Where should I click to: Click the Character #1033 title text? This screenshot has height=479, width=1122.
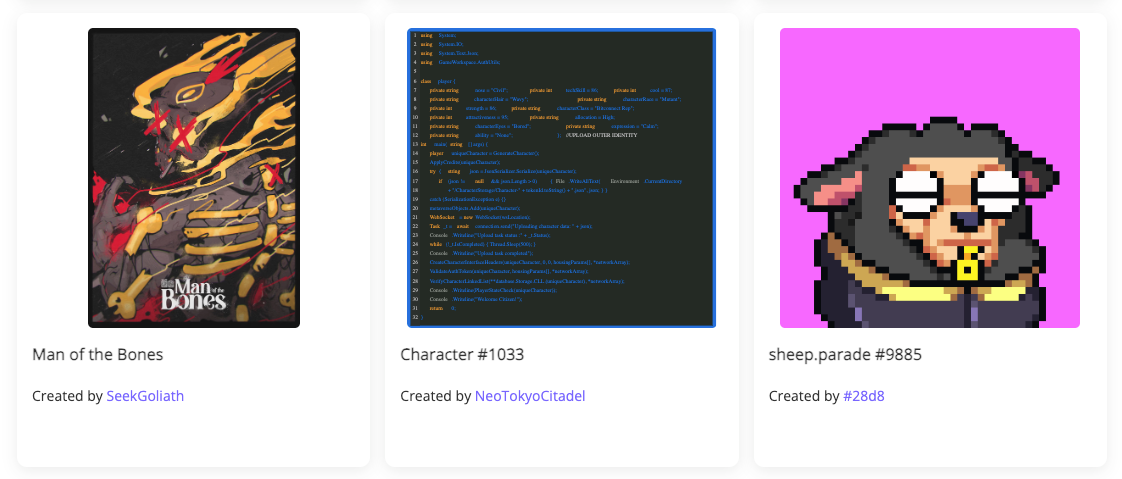pos(462,354)
